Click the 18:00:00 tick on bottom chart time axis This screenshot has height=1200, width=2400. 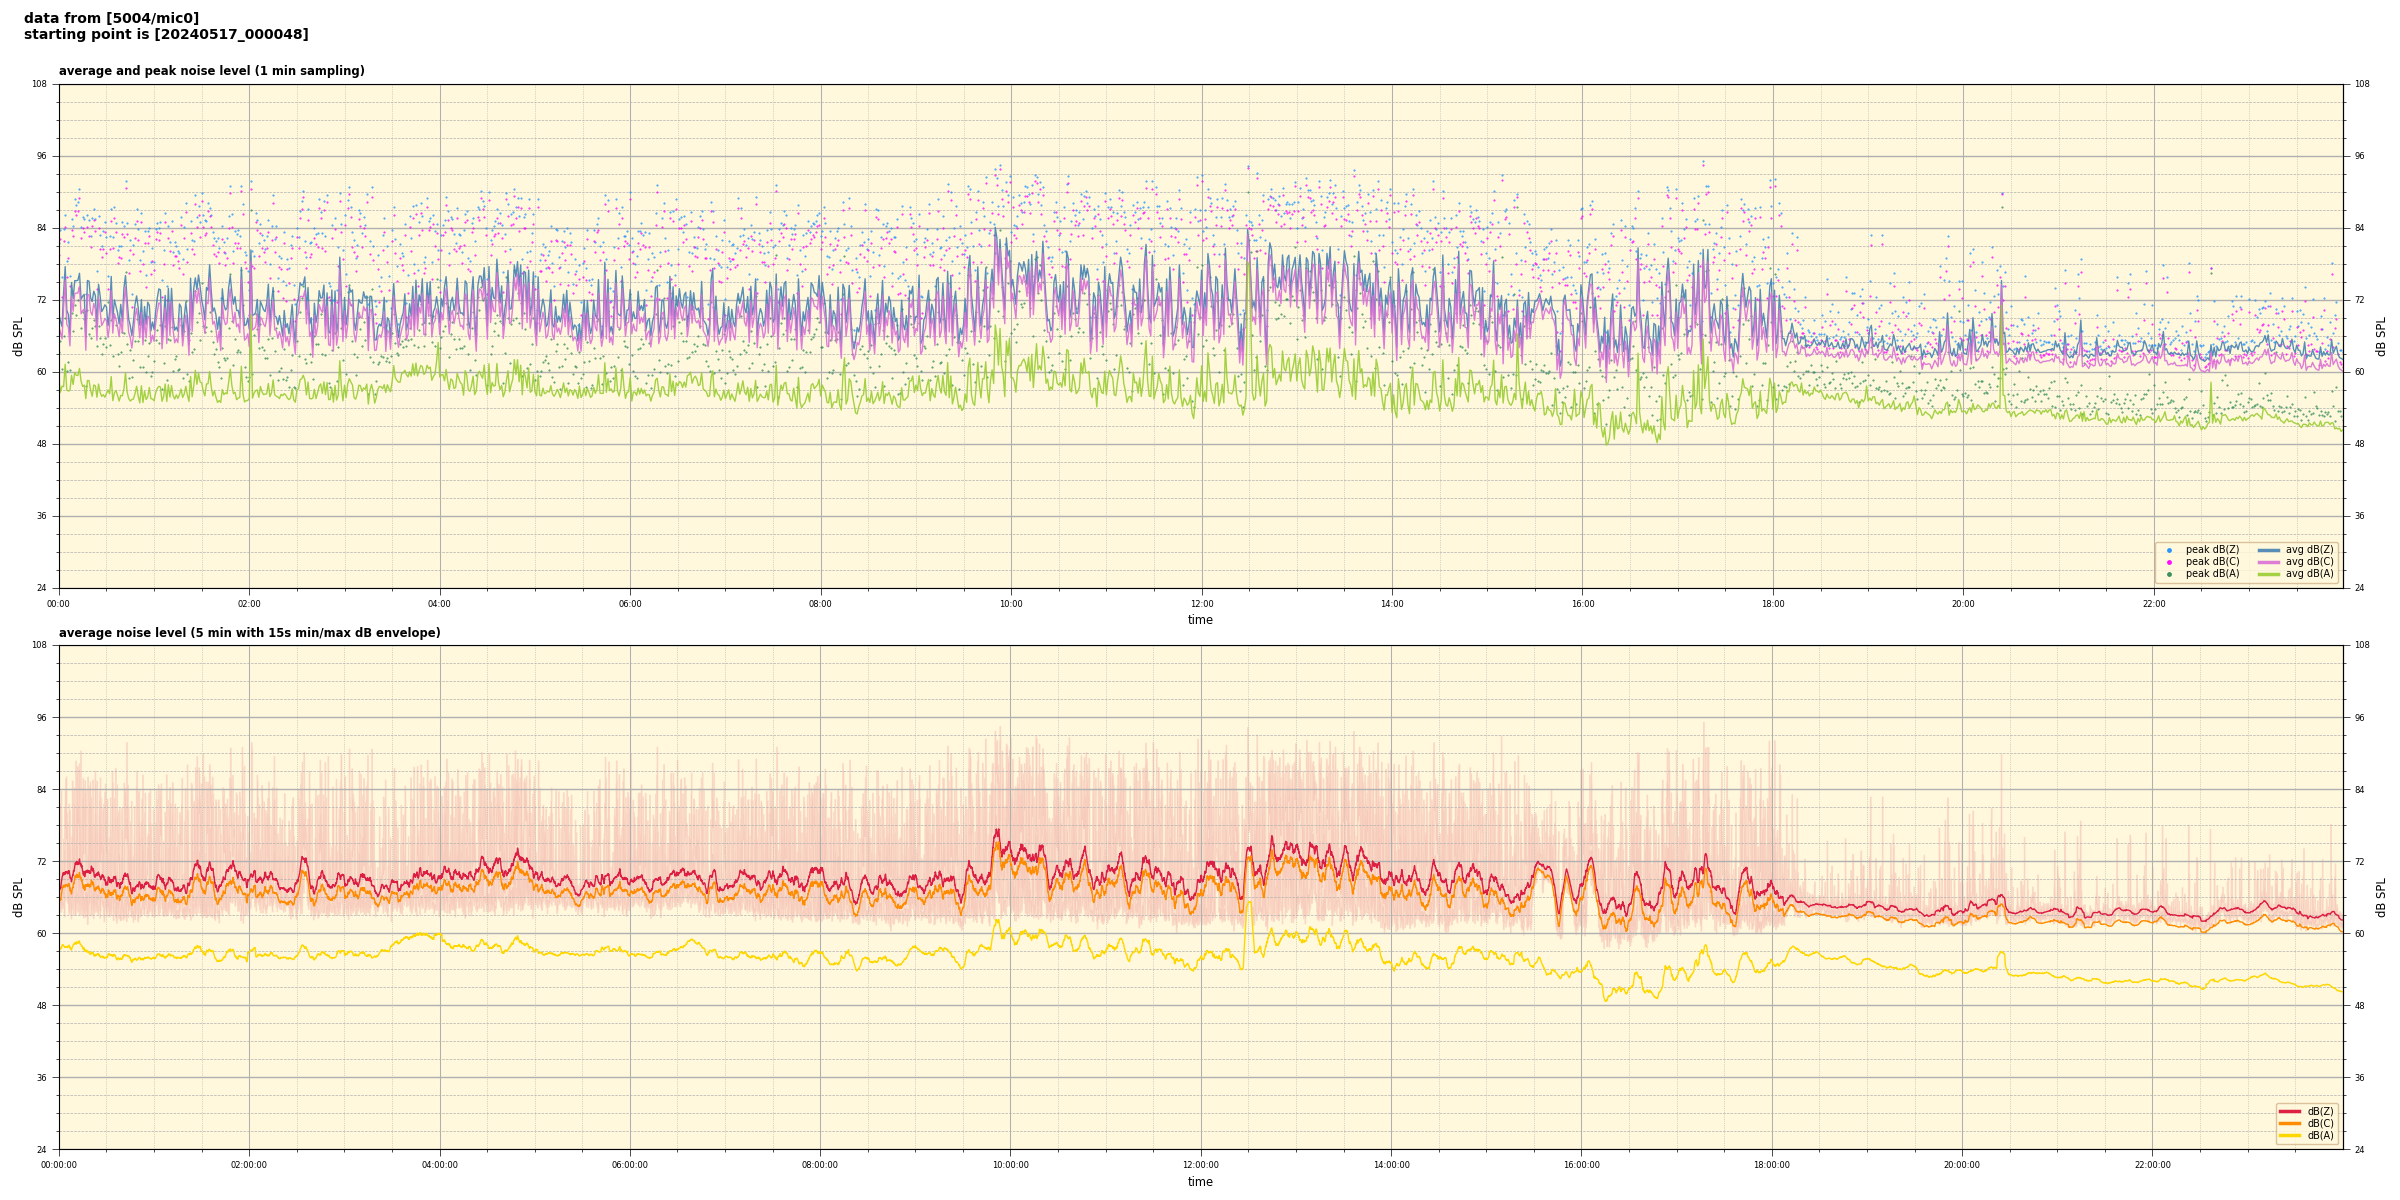(x=1772, y=1165)
